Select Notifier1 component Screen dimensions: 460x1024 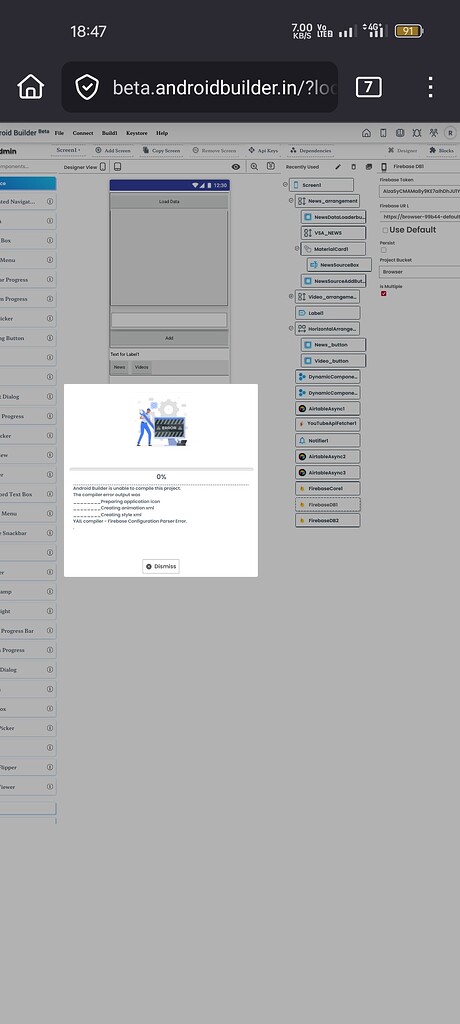click(x=327, y=441)
